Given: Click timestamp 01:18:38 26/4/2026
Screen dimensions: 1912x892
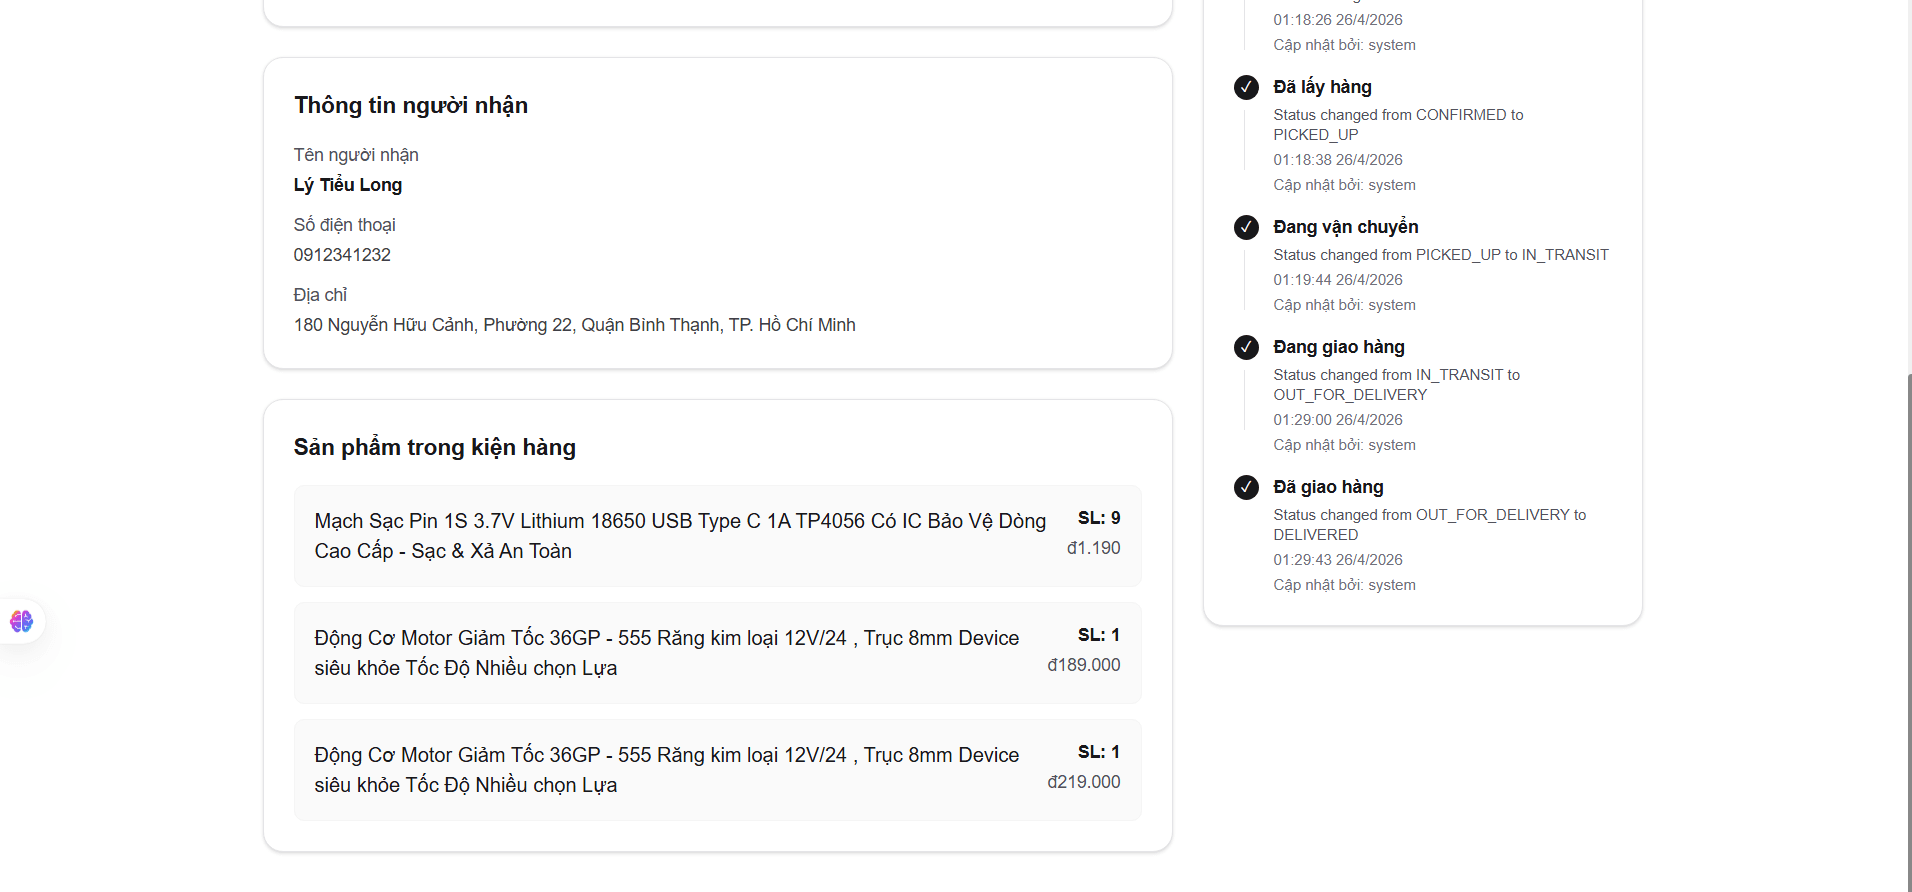Looking at the screenshot, I should click(1338, 160).
